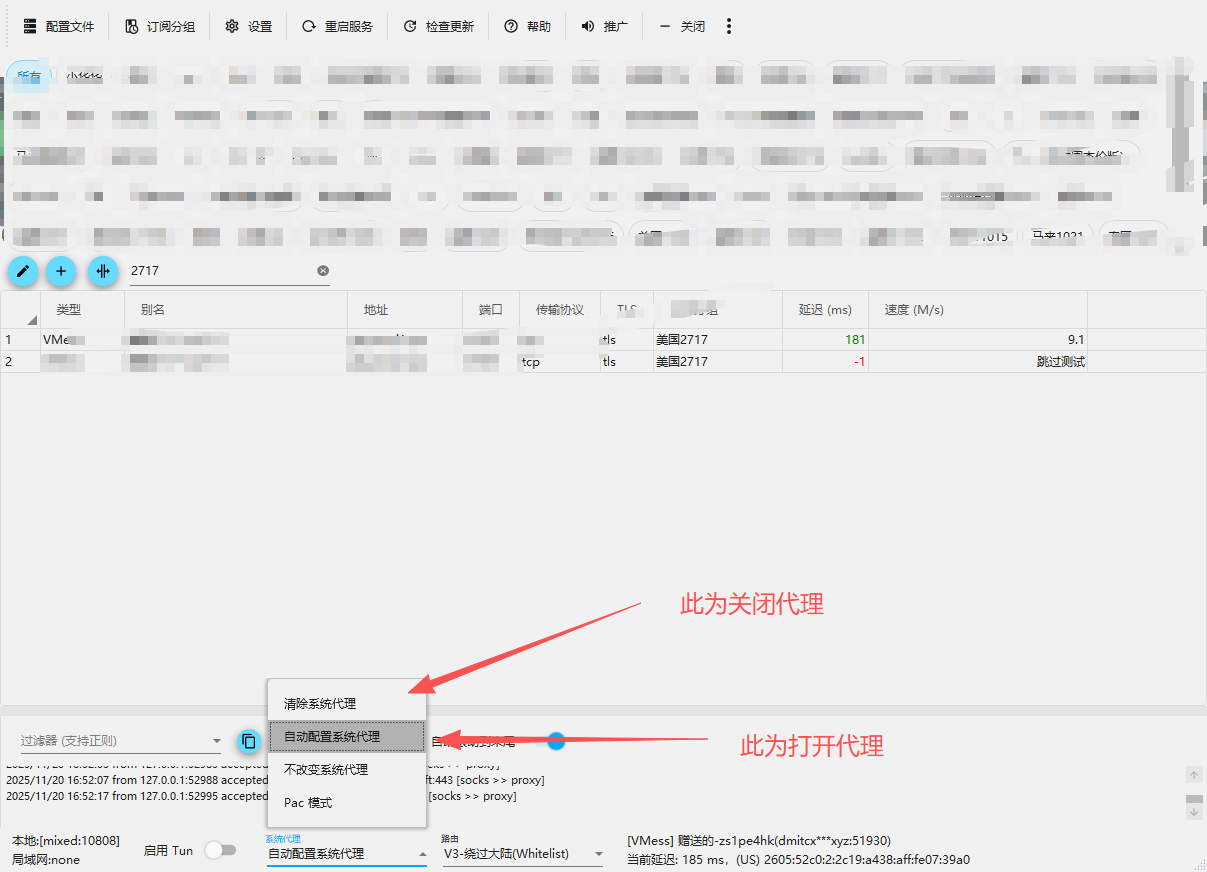The width and height of the screenshot is (1207, 872).
Task: Expand the 路由 V3-绕过大陆 combo box
Action: point(523,854)
